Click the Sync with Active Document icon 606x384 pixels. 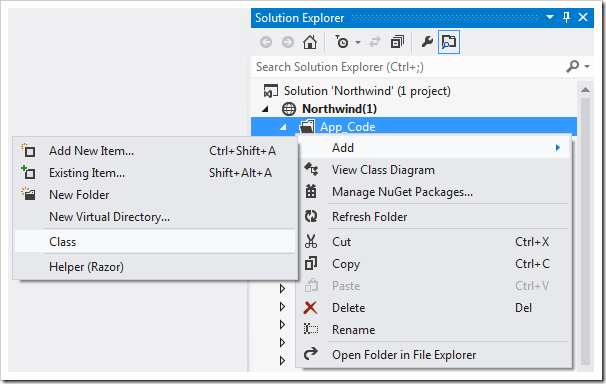[x=374, y=42]
